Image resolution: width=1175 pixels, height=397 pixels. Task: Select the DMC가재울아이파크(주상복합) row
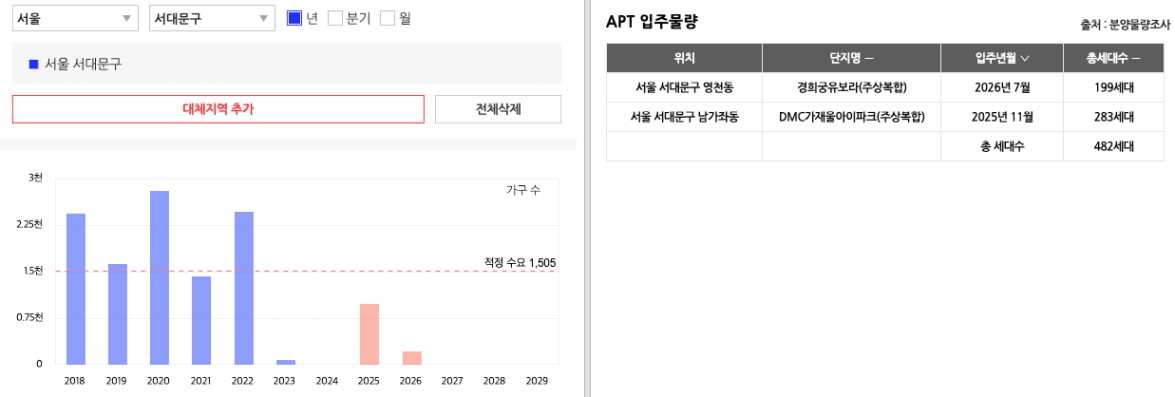[x=884, y=117]
